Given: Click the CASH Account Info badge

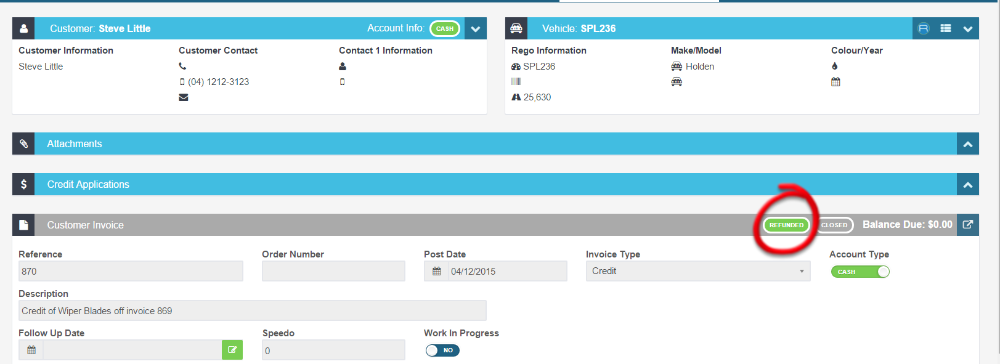Looking at the screenshot, I should coord(445,29).
